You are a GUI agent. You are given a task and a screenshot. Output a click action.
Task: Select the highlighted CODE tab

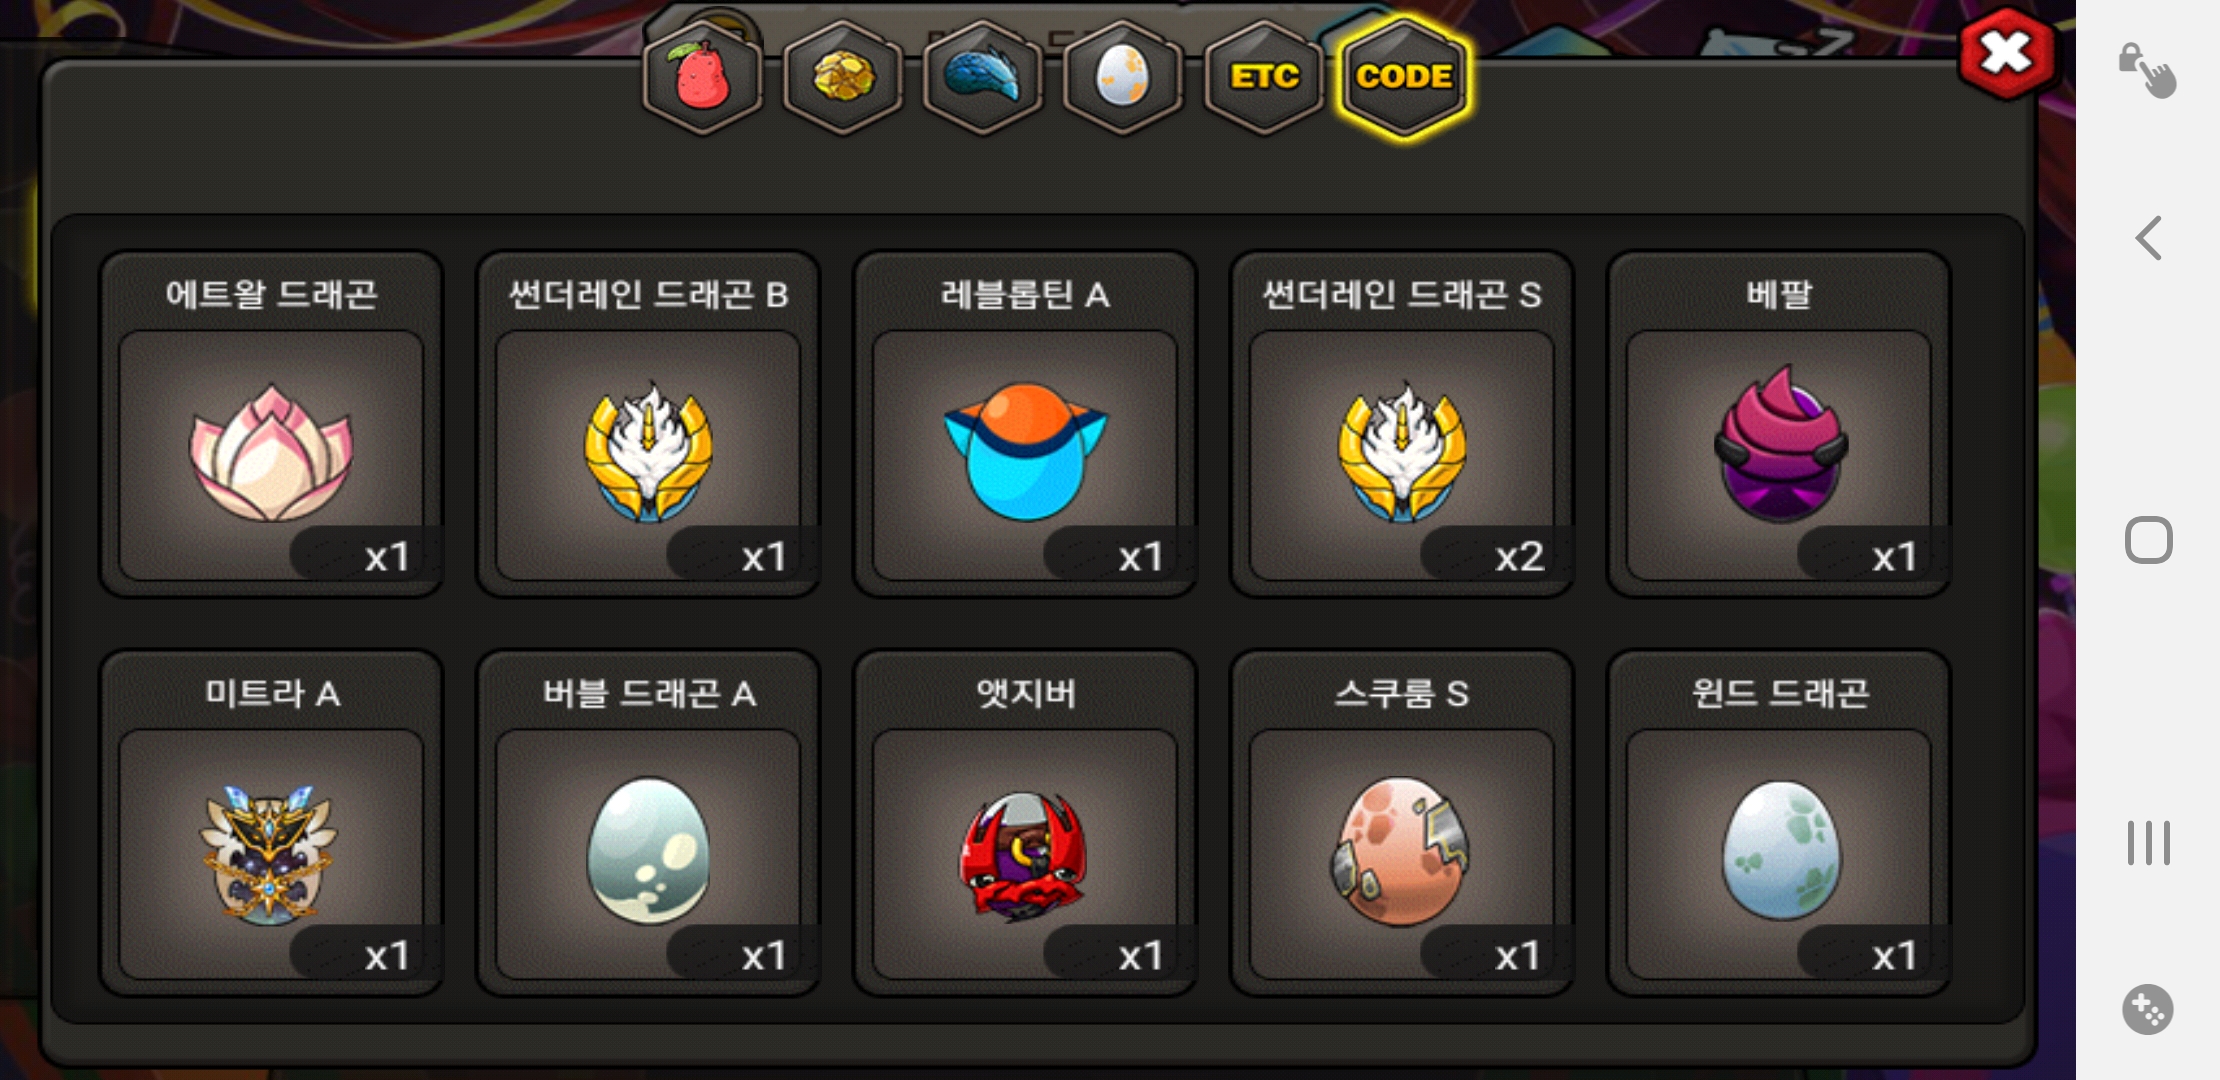(x=1404, y=77)
